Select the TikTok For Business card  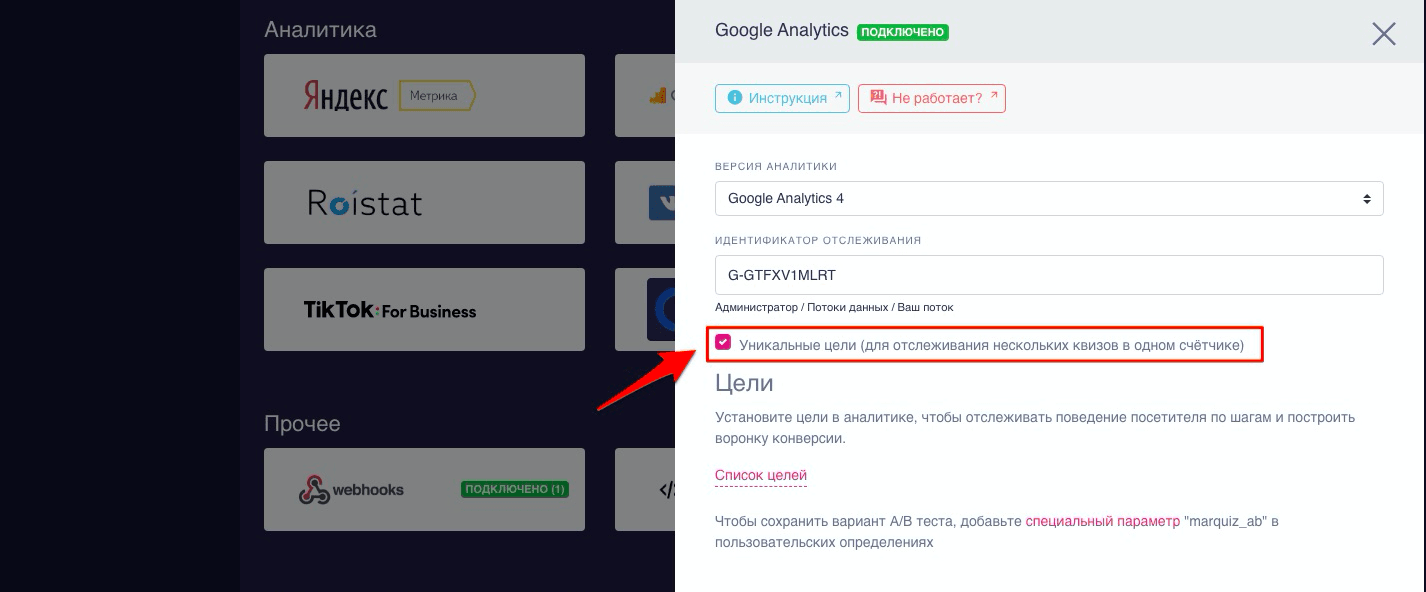(x=424, y=309)
